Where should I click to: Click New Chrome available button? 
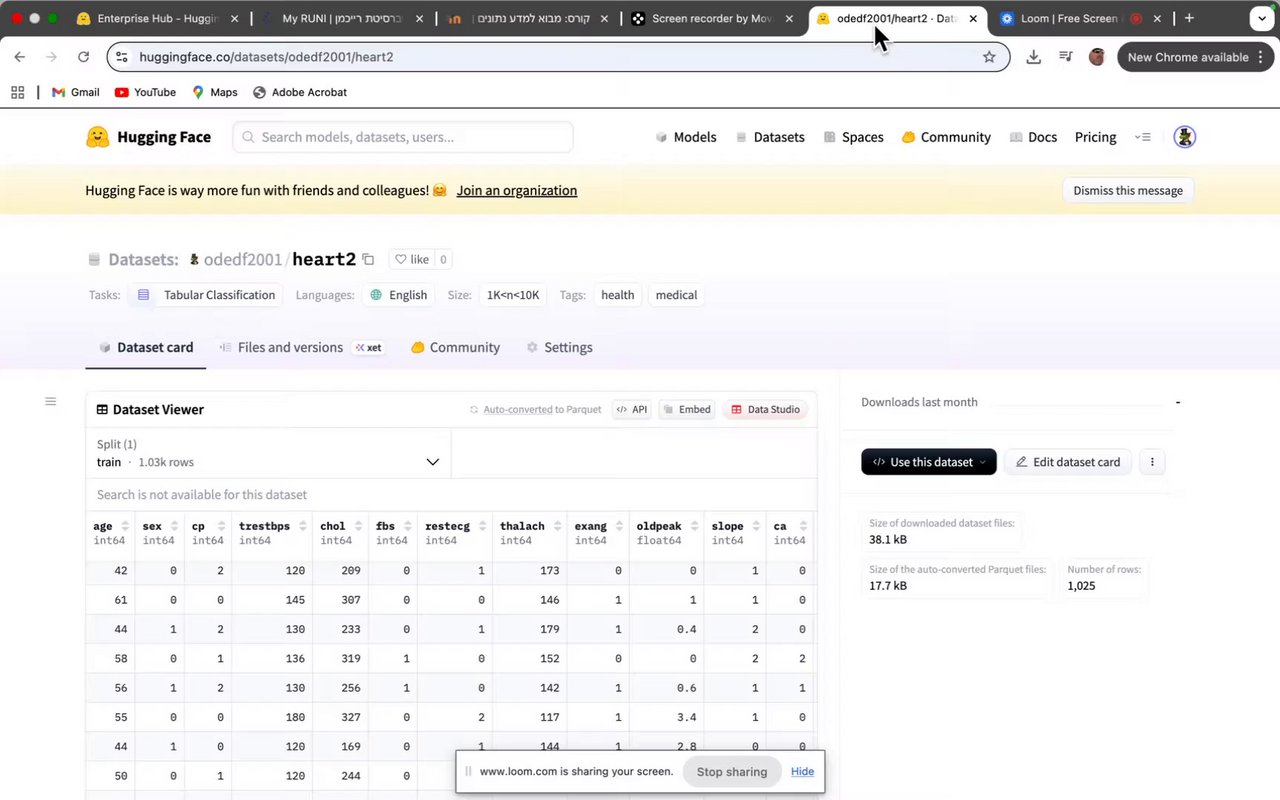pos(1194,57)
